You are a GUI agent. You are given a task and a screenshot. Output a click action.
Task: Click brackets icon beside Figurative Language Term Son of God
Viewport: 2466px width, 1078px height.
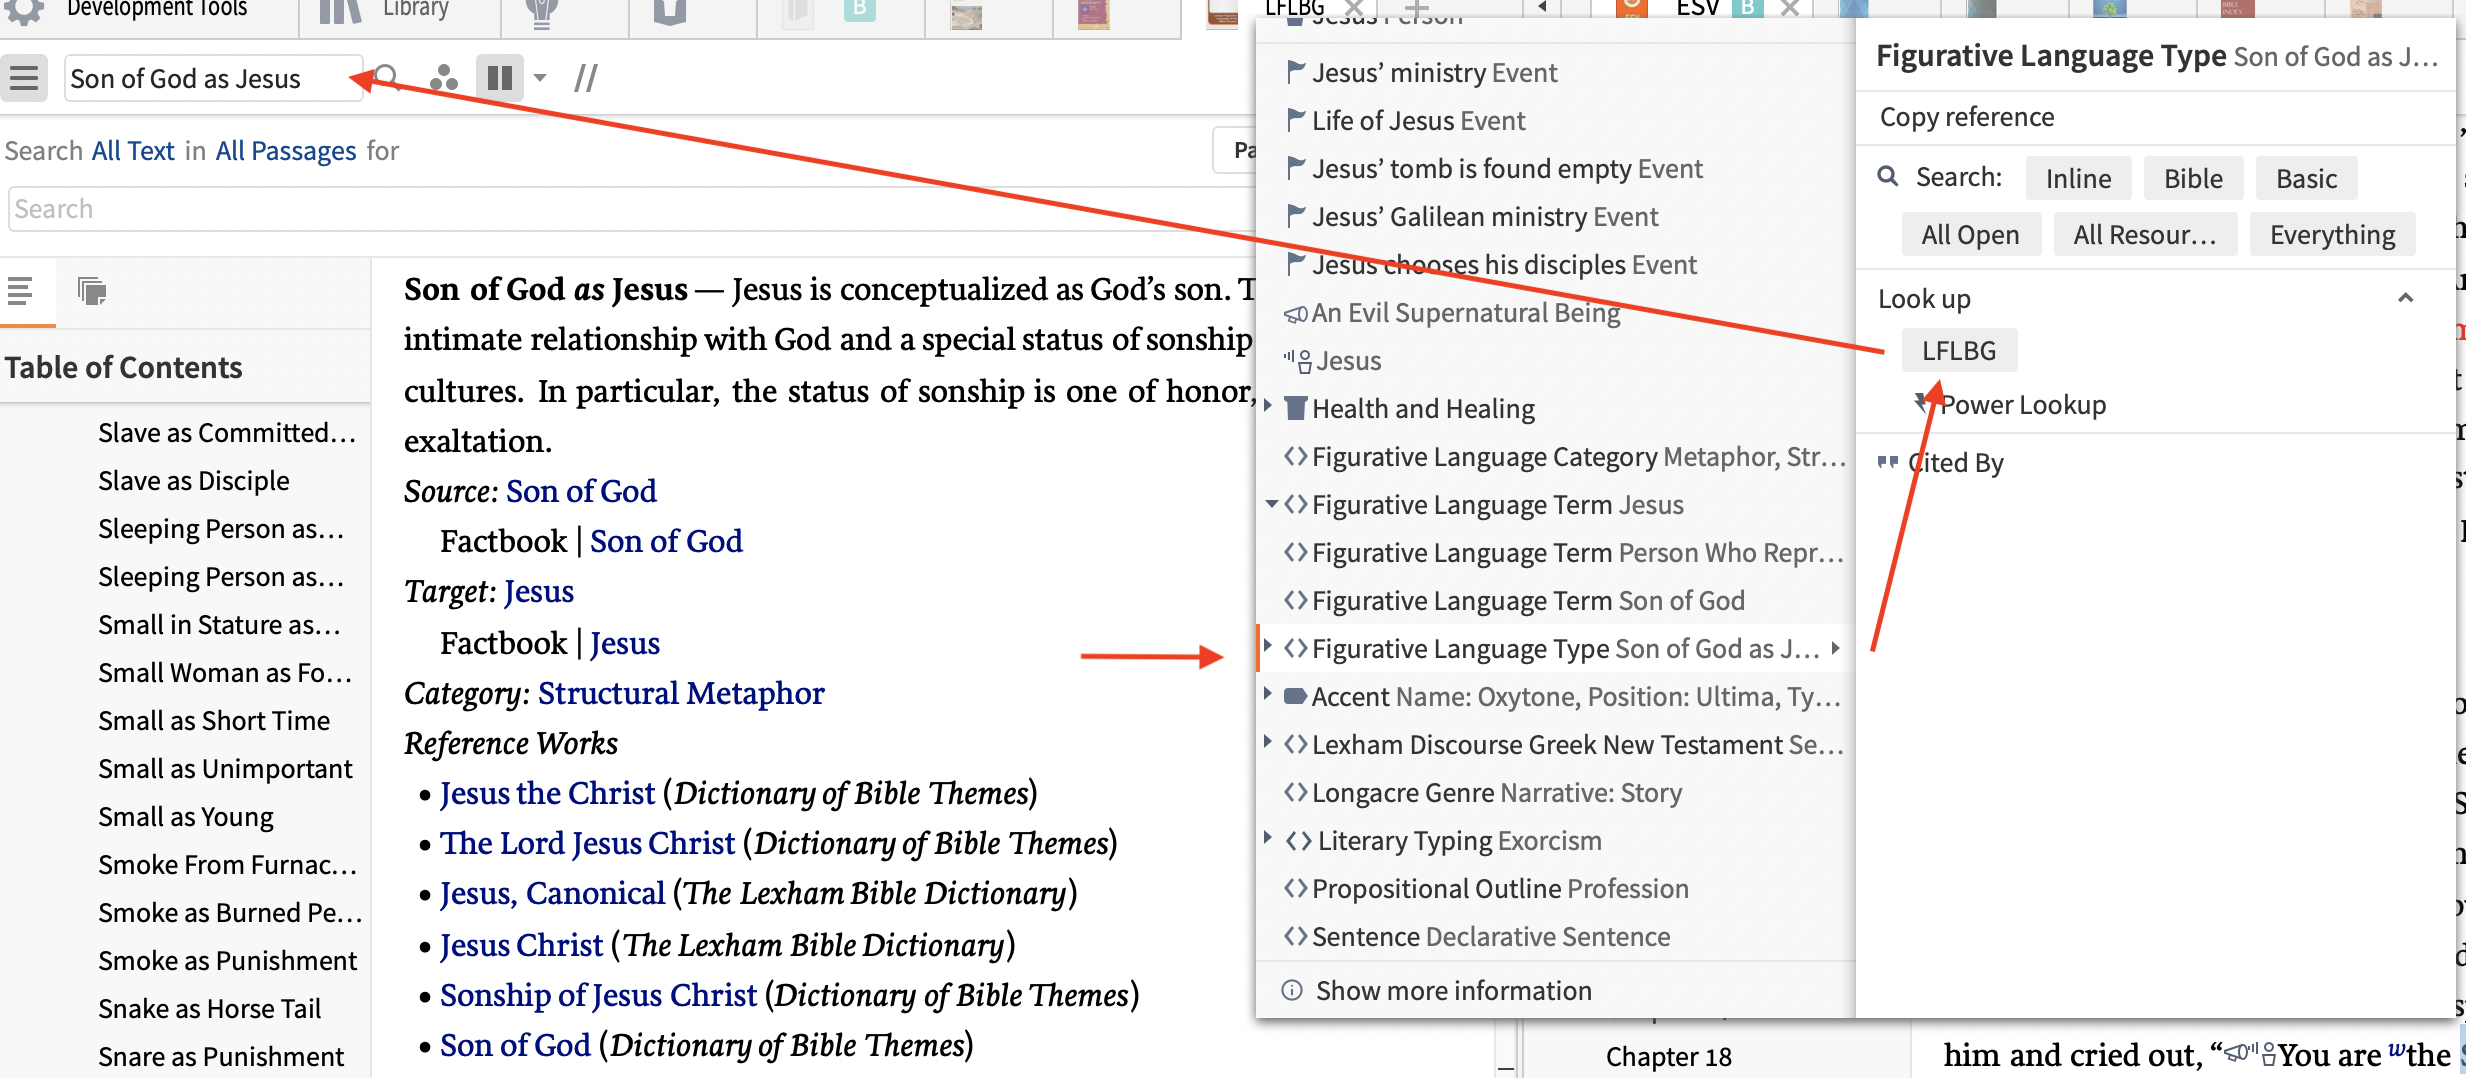tap(1296, 600)
